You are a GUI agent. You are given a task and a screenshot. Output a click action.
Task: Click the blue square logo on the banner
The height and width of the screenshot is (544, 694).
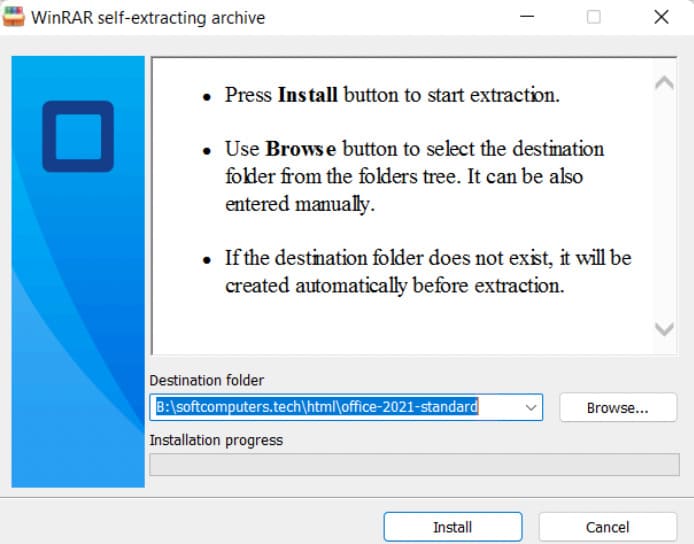click(78, 136)
